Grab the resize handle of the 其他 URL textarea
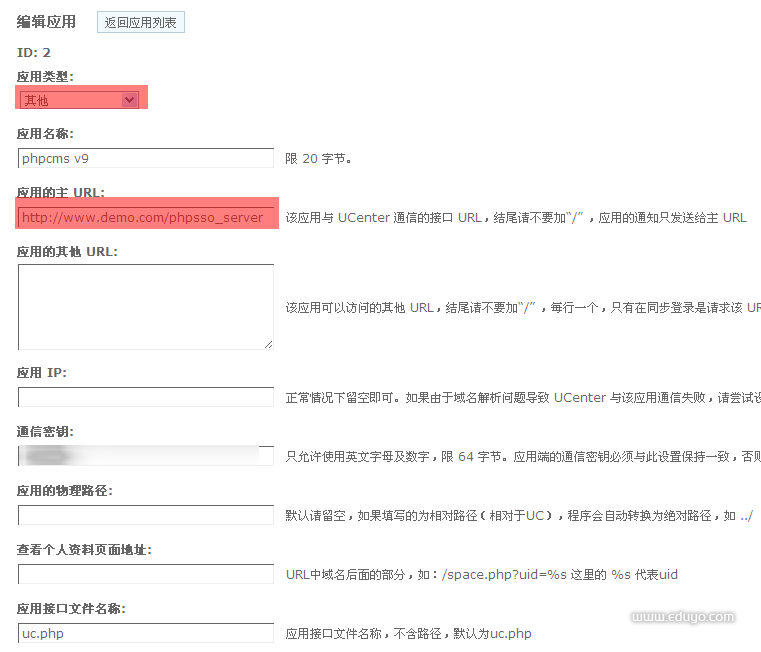The width and height of the screenshot is (761, 652). coord(268,344)
